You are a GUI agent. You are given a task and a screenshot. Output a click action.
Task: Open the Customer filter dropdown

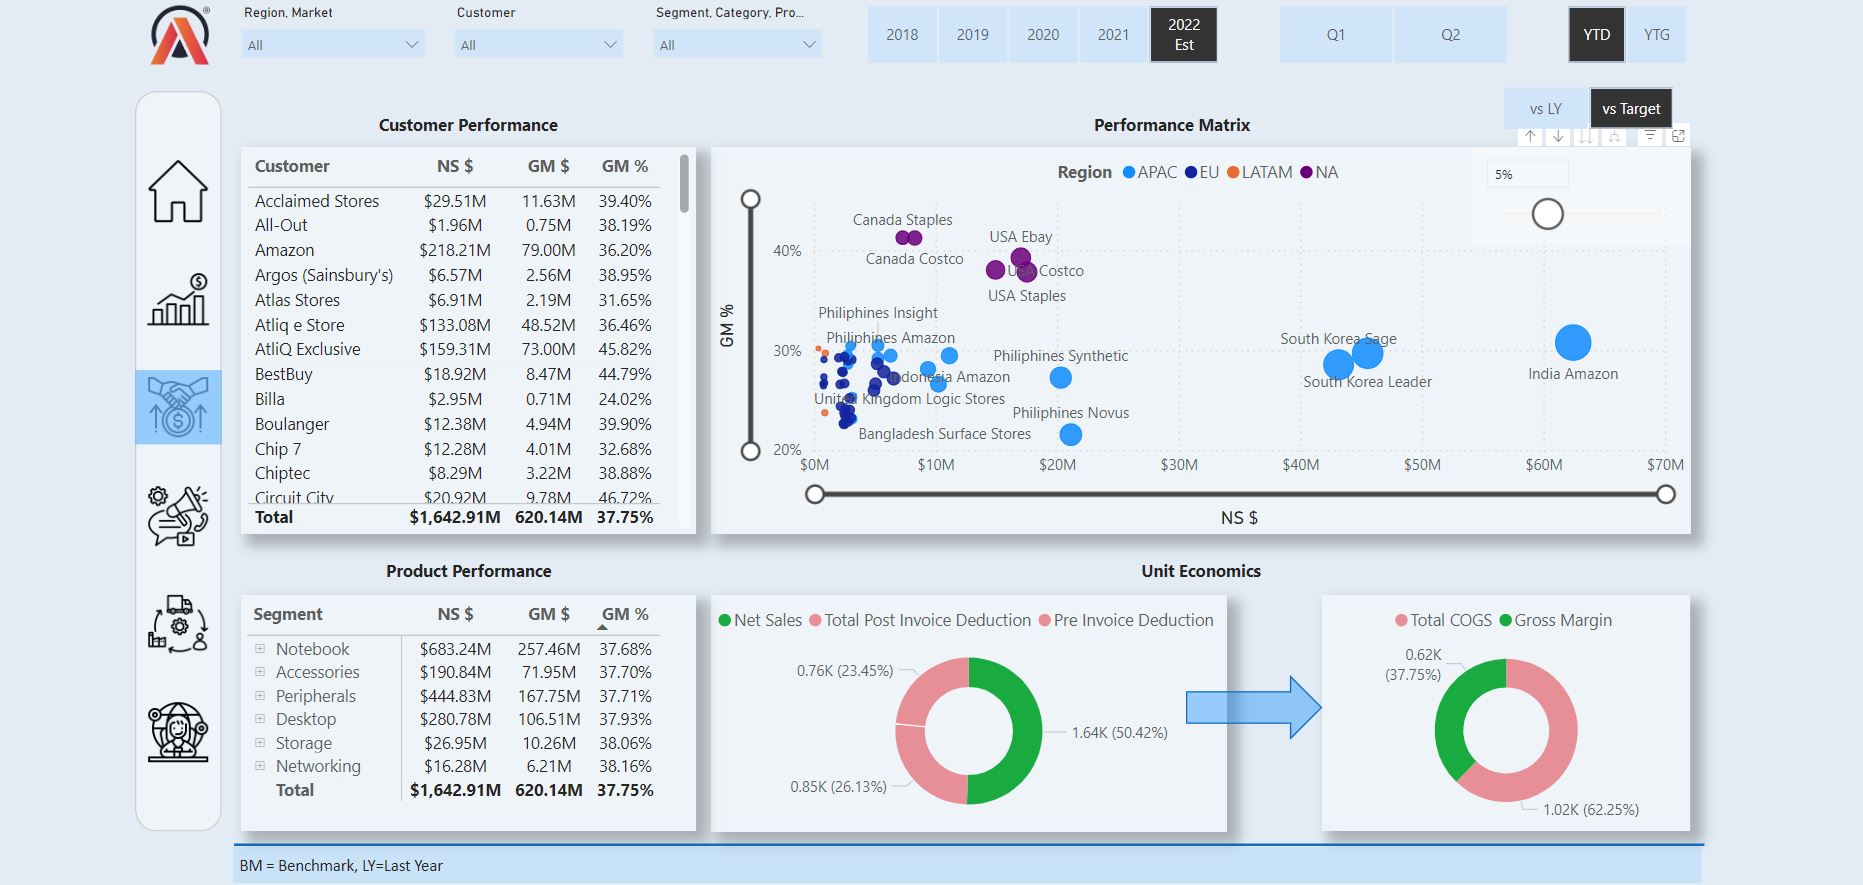tap(539, 45)
